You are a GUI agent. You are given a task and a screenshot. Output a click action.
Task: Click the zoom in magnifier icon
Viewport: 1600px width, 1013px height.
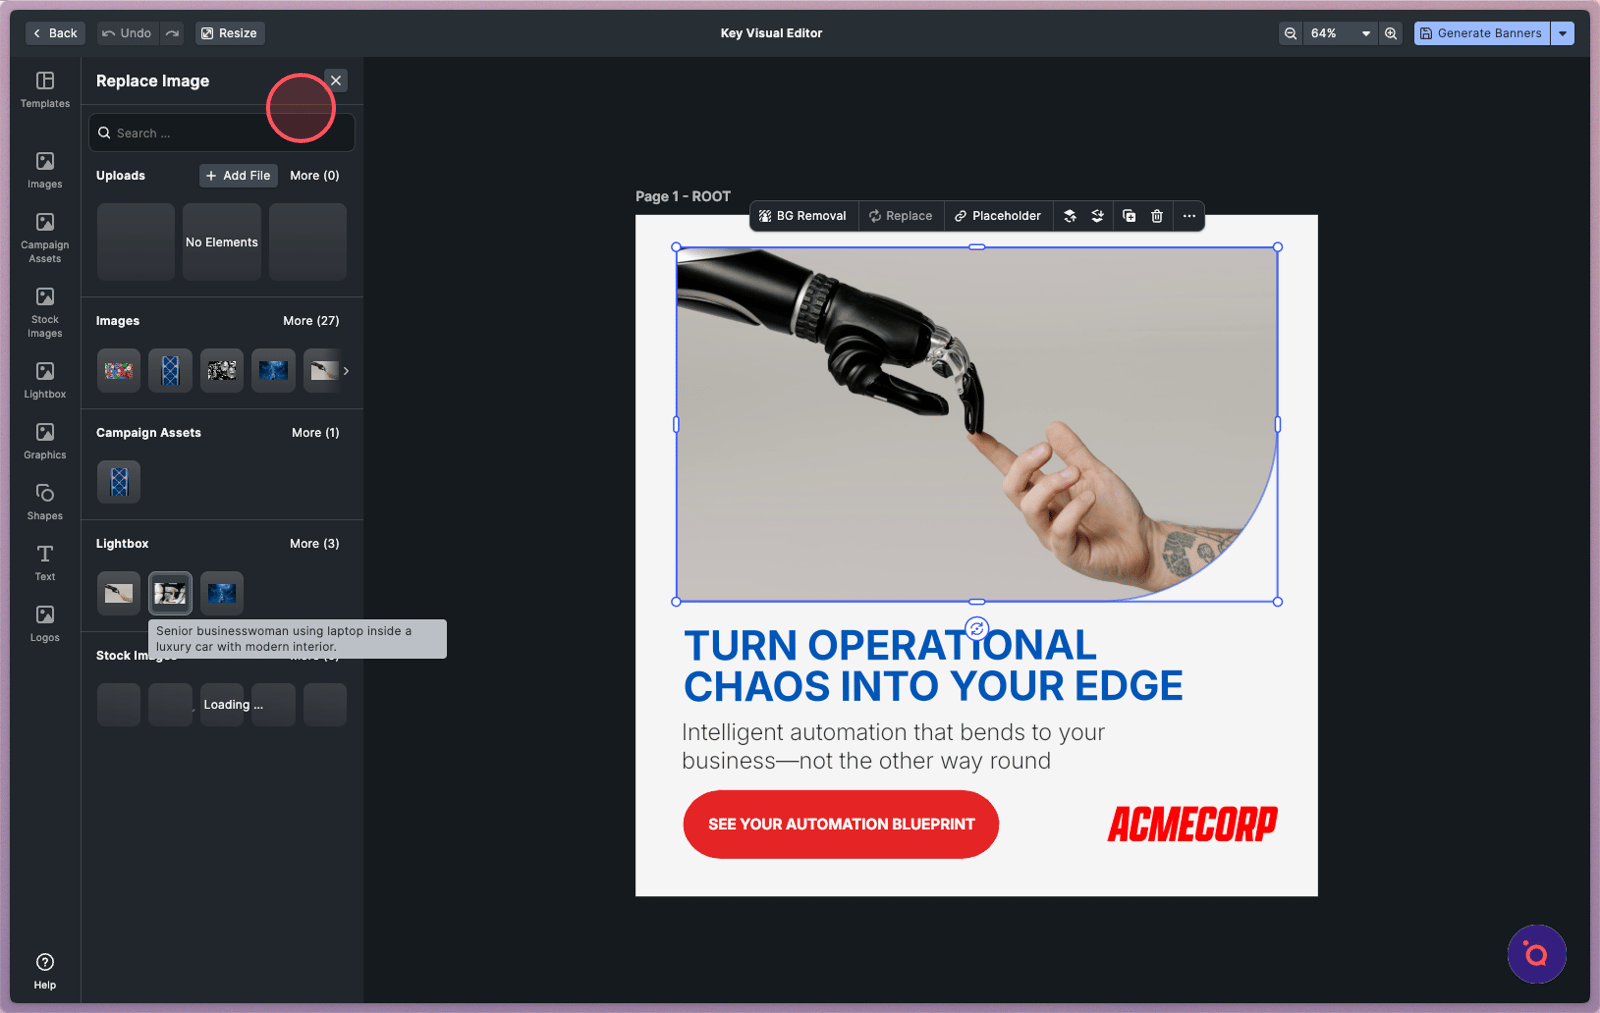1390,33
